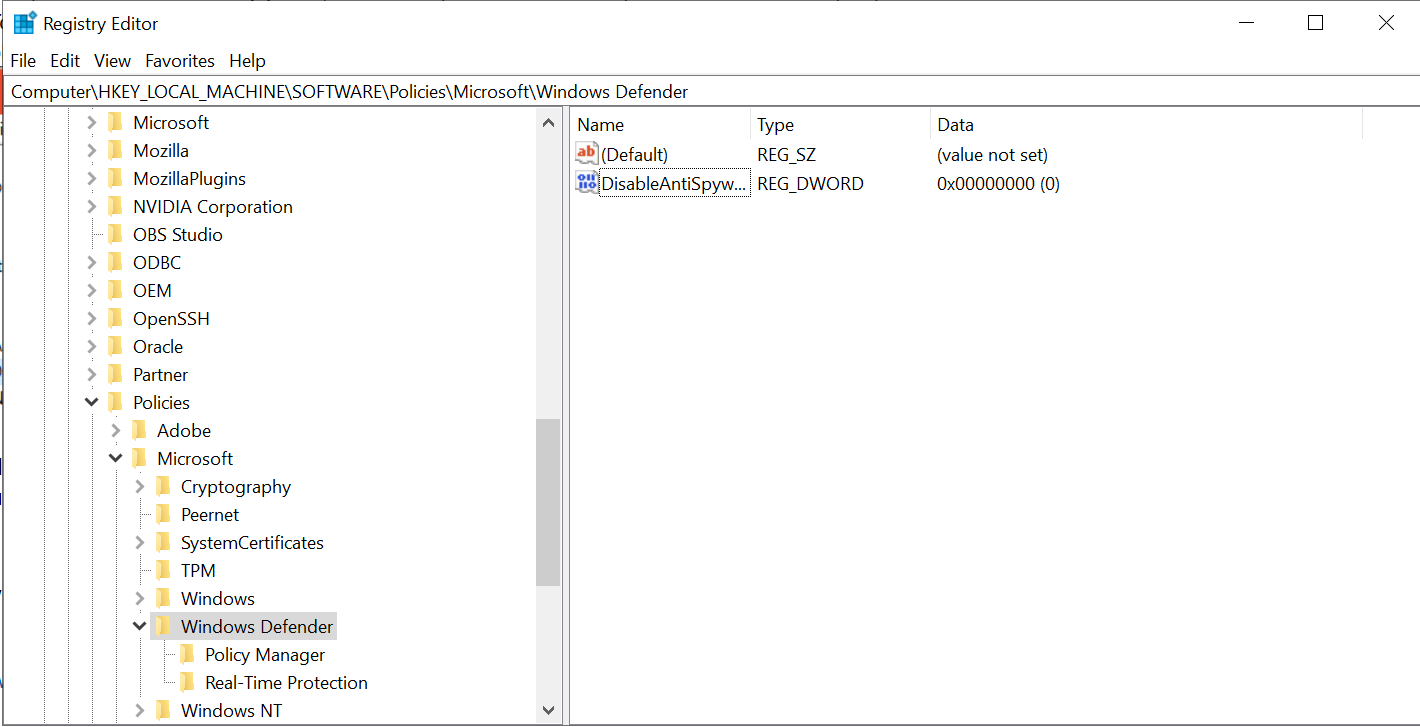The width and height of the screenshot is (1420, 727).
Task: Maximize the Registry Editor window
Action: click(x=1315, y=23)
